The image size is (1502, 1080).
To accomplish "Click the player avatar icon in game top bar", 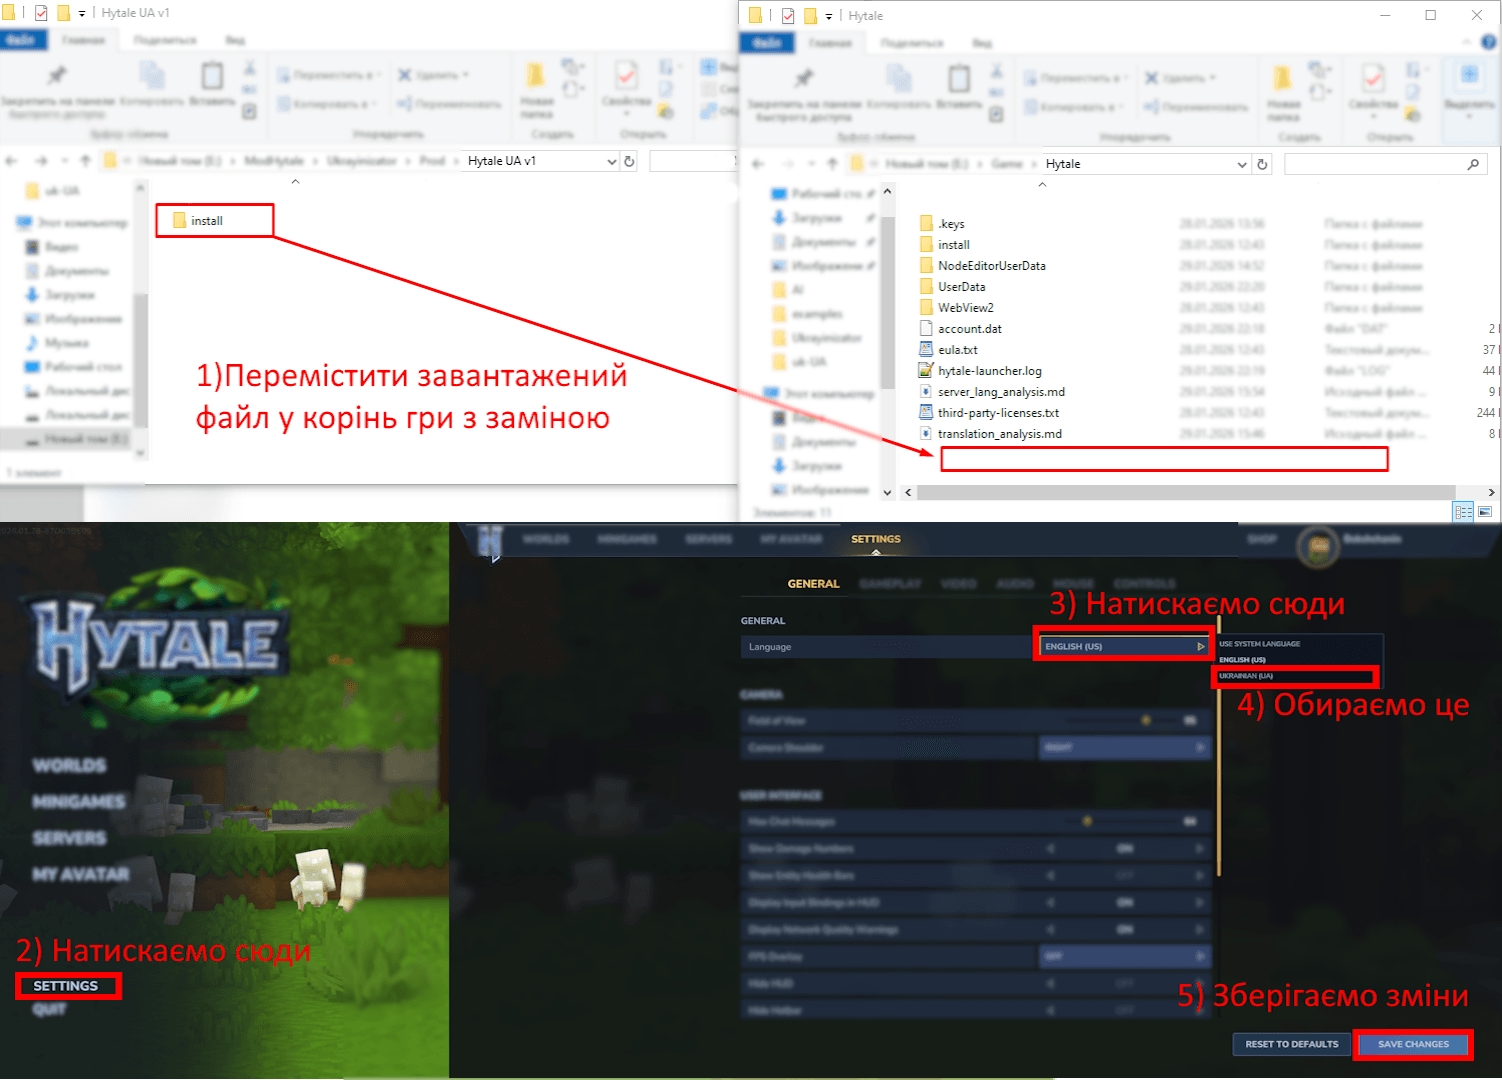I will pyautogui.click(x=1318, y=545).
